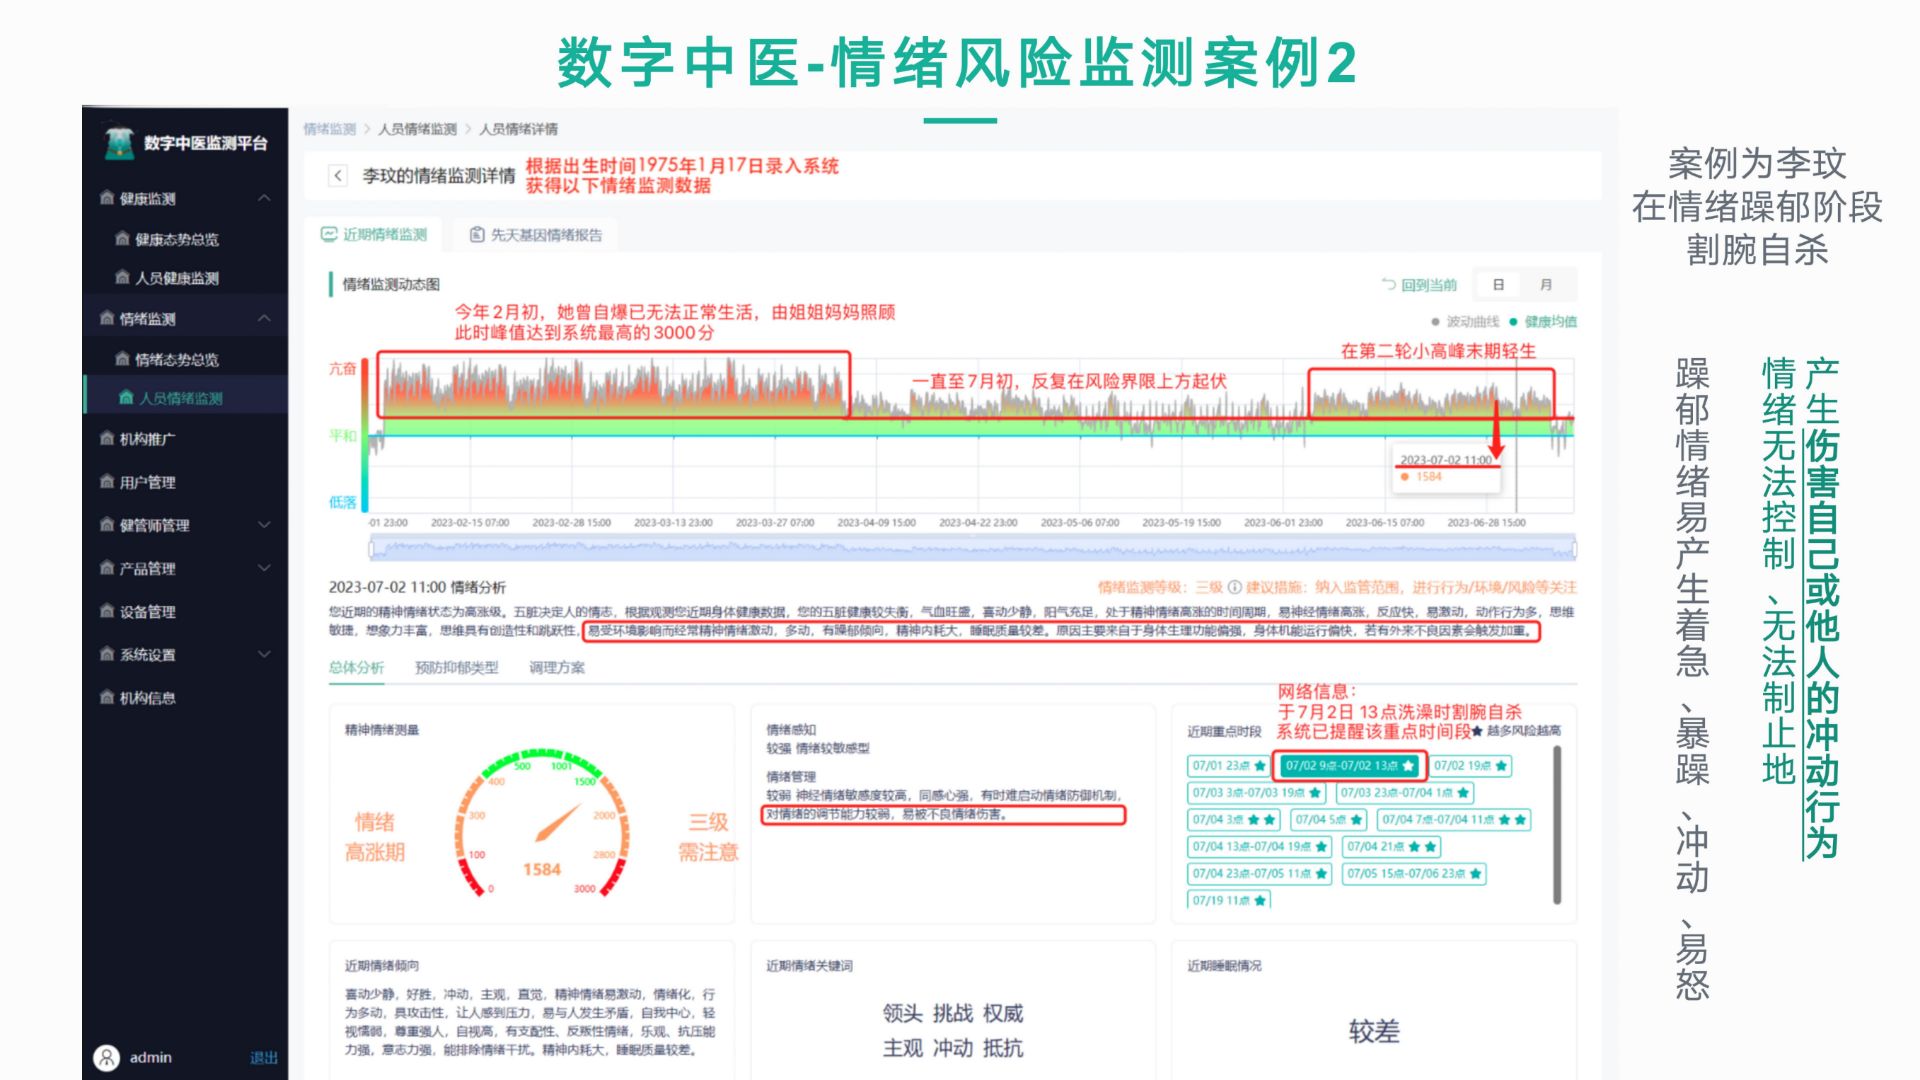Click the chart timeline range slider
1920x1080 pixels.
(972, 547)
